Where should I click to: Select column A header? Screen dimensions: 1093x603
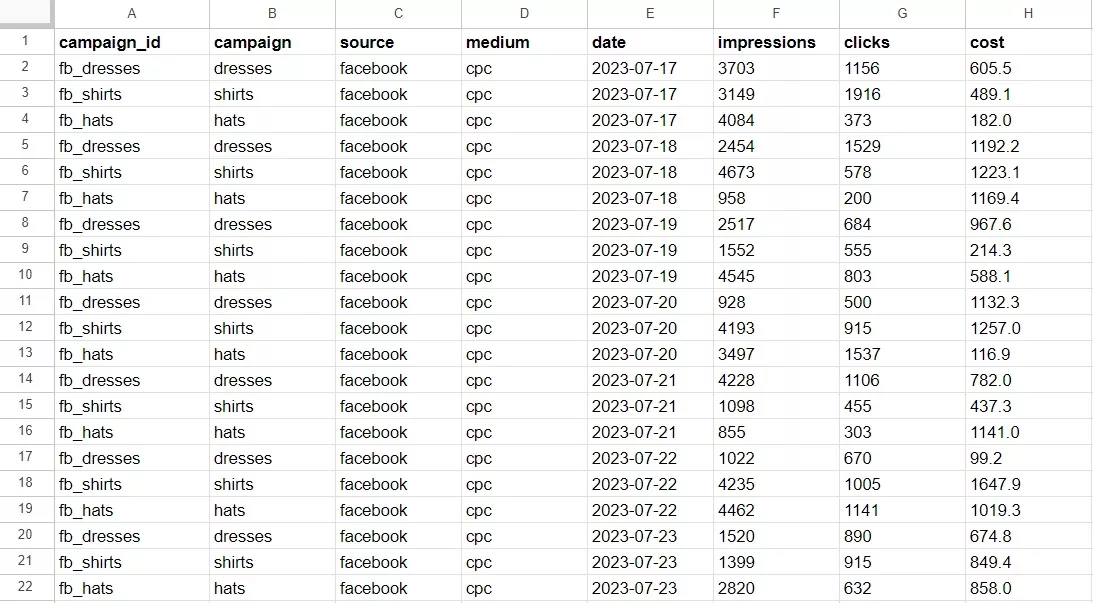tap(132, 13)
